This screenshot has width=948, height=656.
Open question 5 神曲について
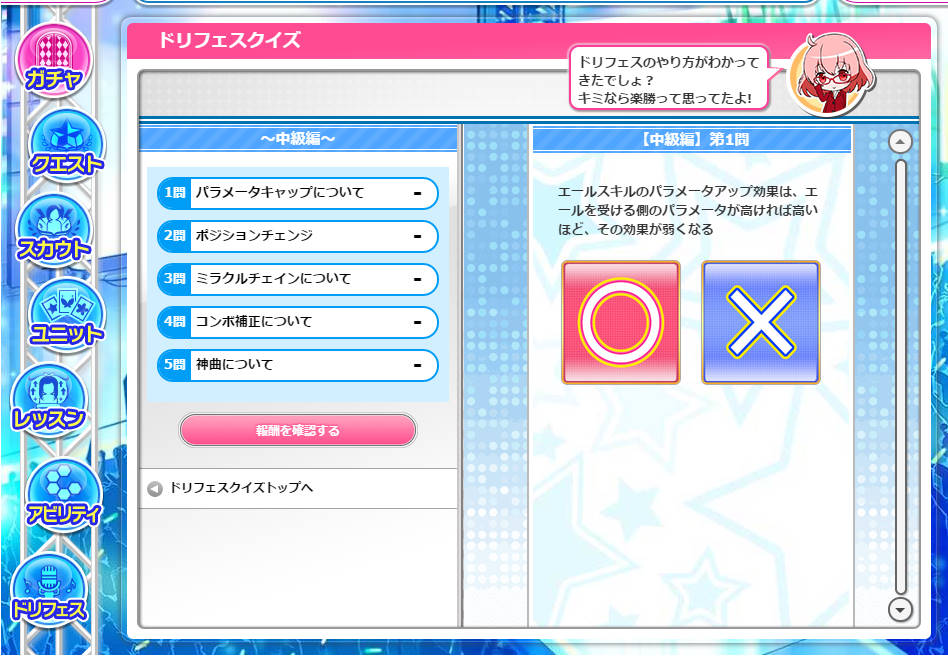click(x=297, y=365)
